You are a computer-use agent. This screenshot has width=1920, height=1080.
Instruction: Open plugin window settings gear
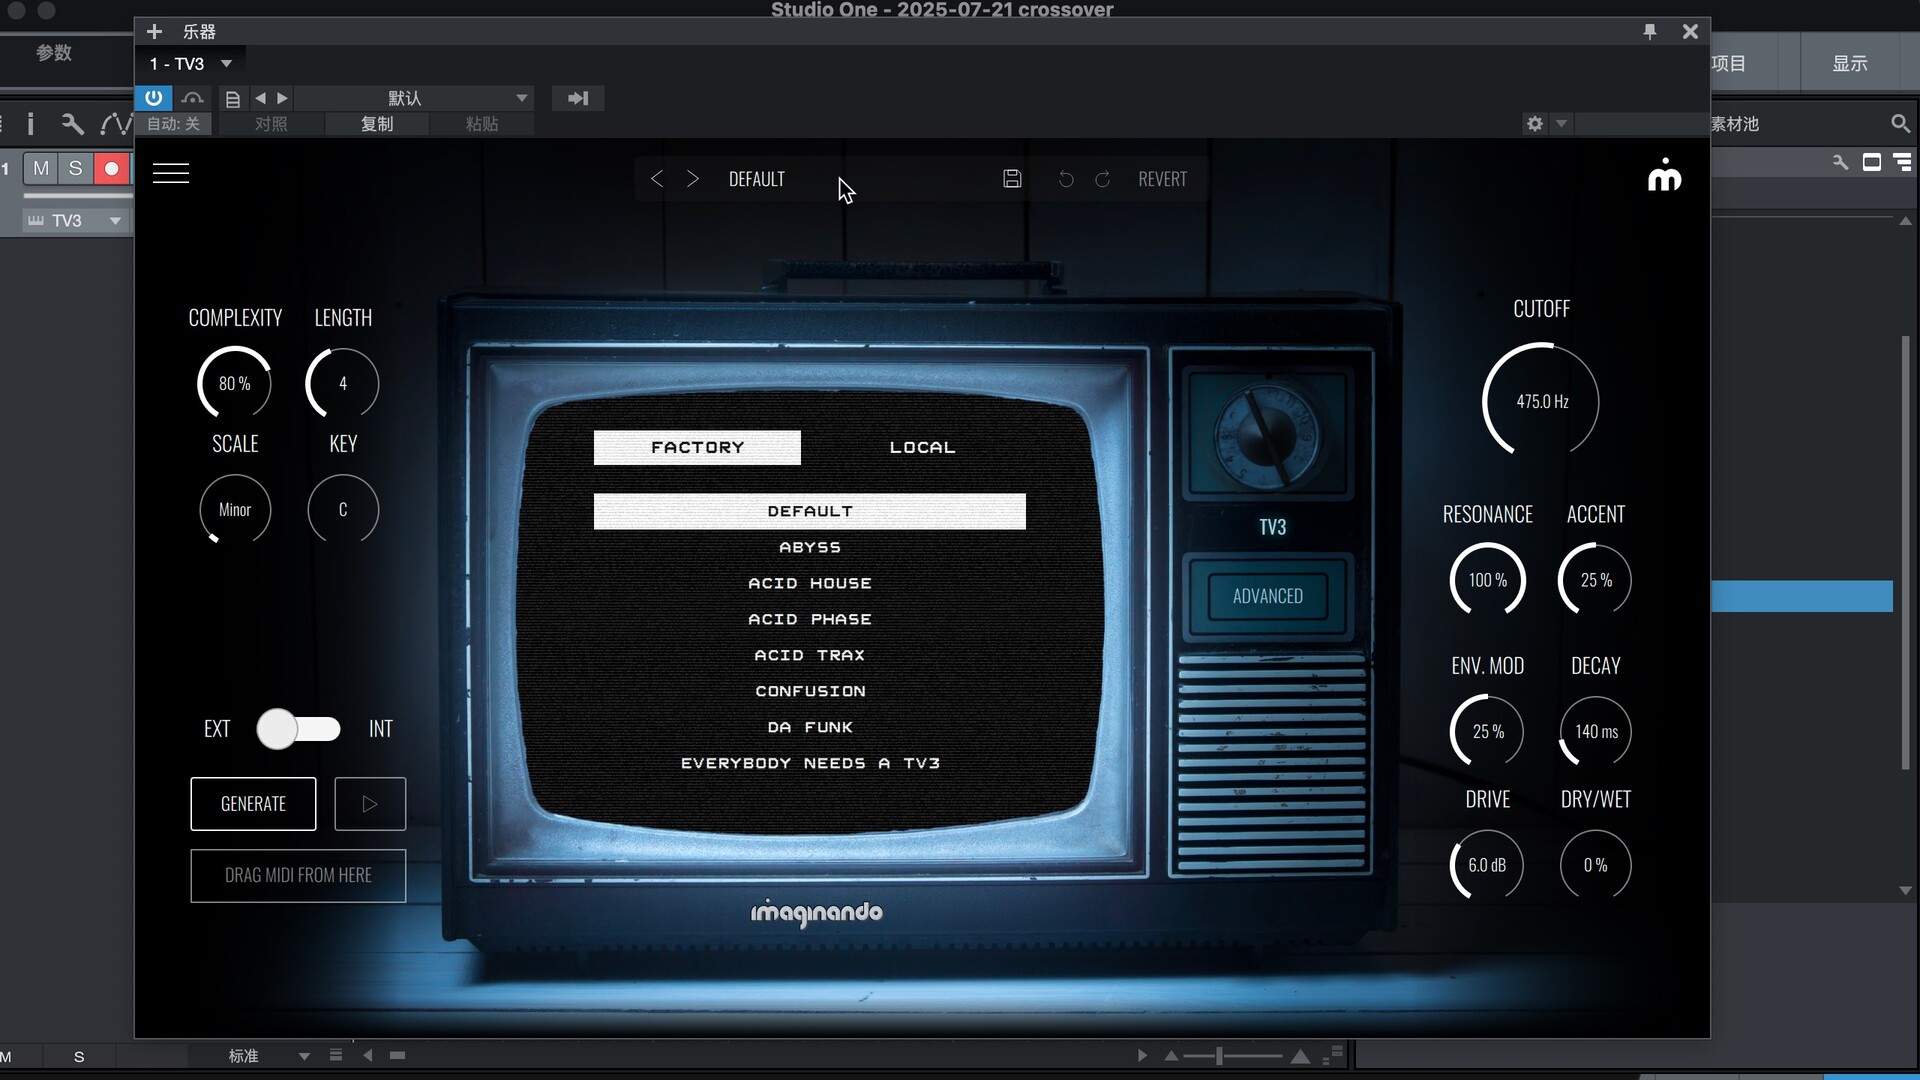click(1535, 124)
